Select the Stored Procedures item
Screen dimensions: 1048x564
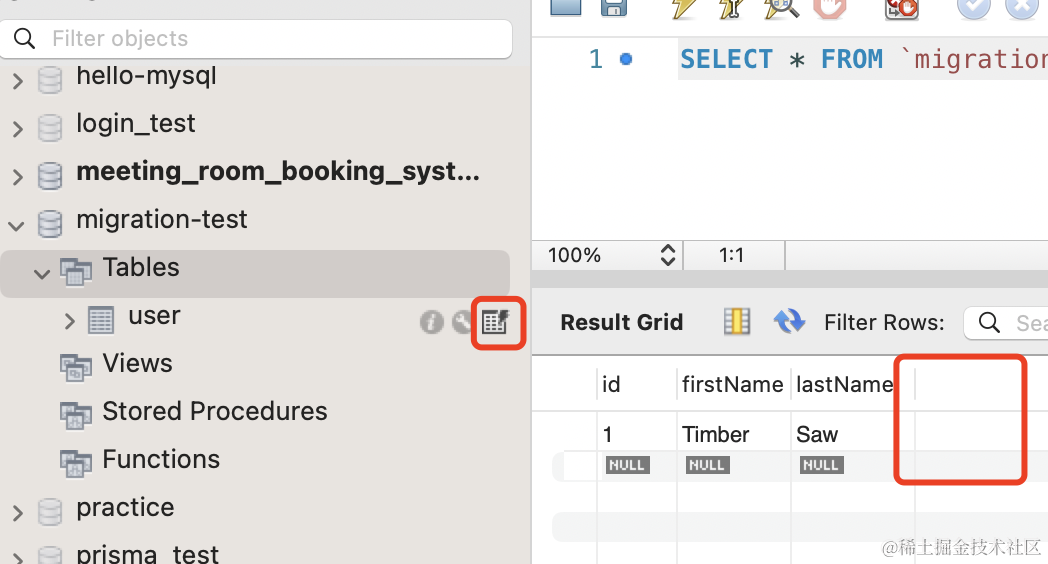(x=214, y=412)
